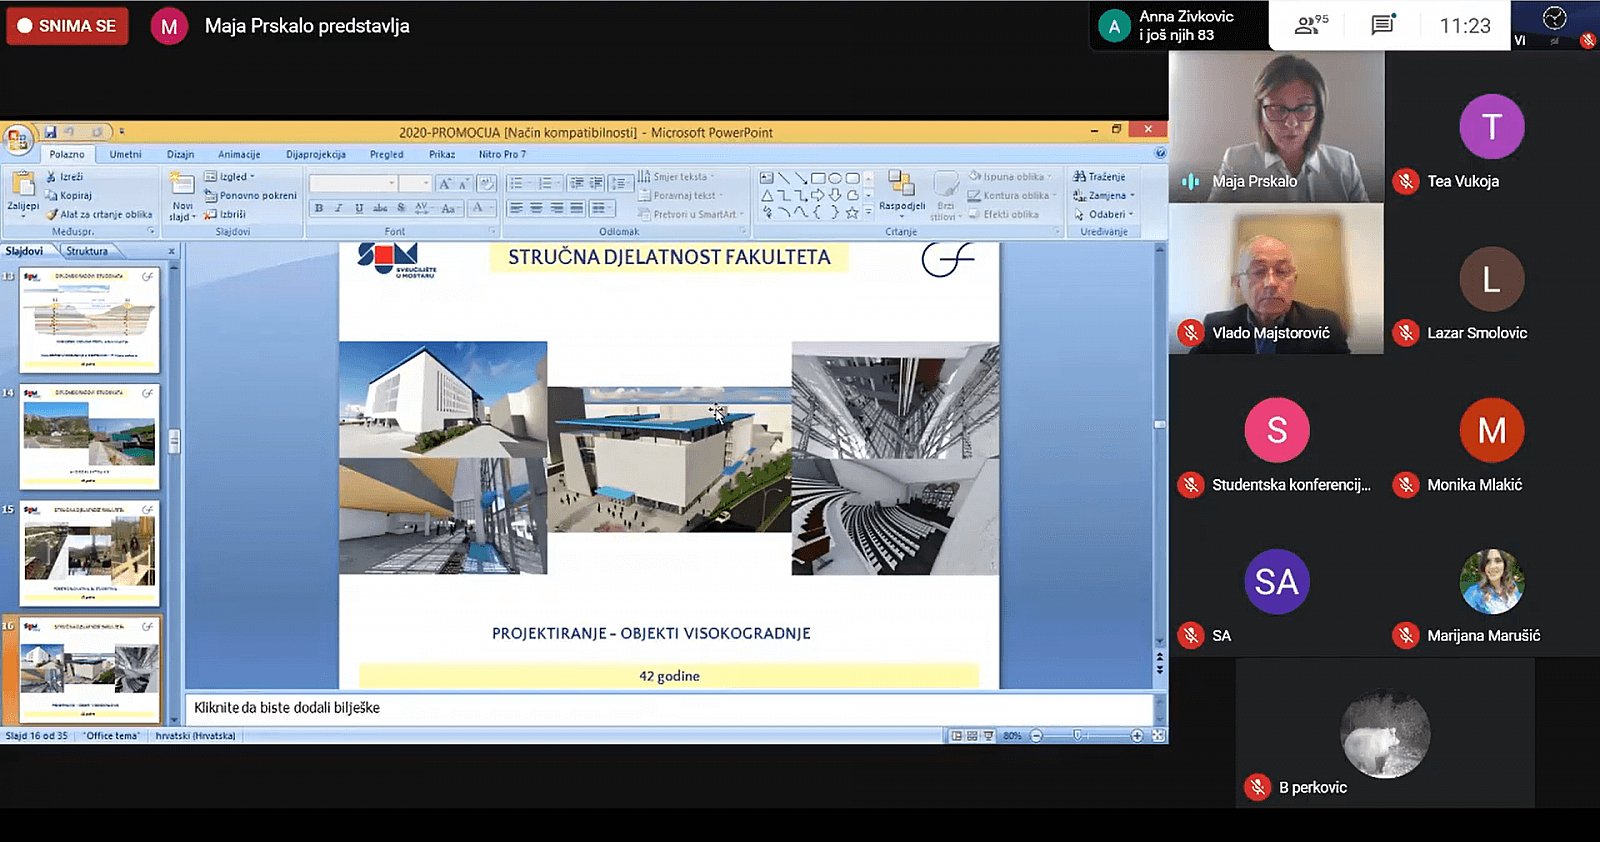Open the Dijaprojekcija ribbon tab
The height and width of the screenshot is (842, 1600).
(315, 155)
